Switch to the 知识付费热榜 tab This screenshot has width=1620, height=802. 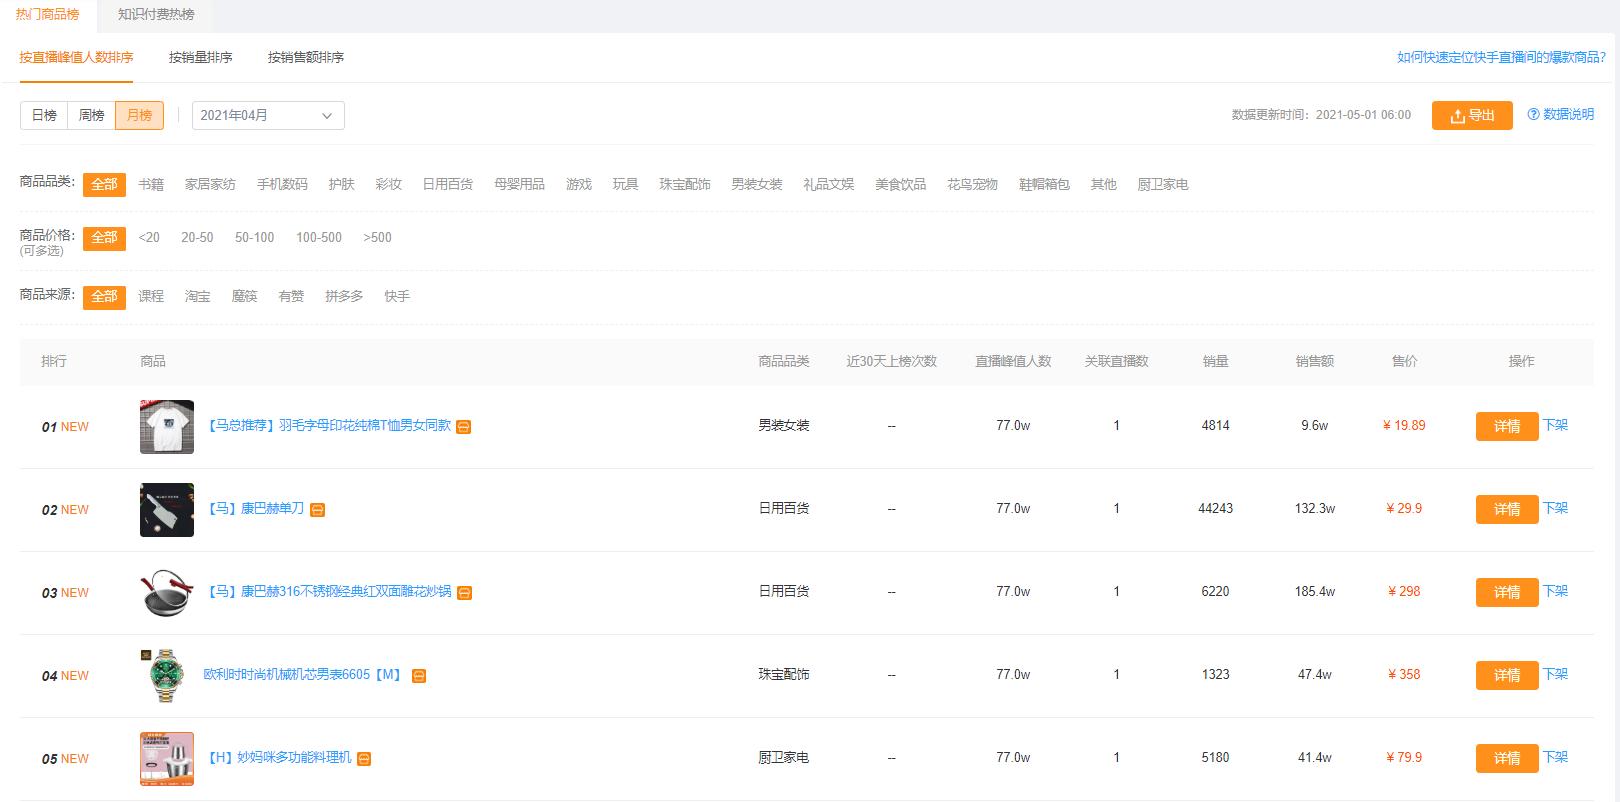156,15
